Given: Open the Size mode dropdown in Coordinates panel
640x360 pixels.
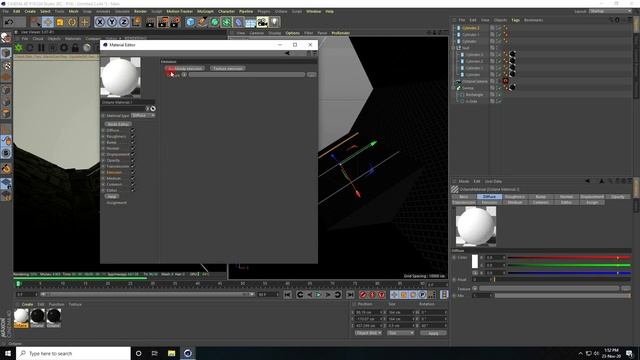Looking at the screenshot, I should pos(400,333).
